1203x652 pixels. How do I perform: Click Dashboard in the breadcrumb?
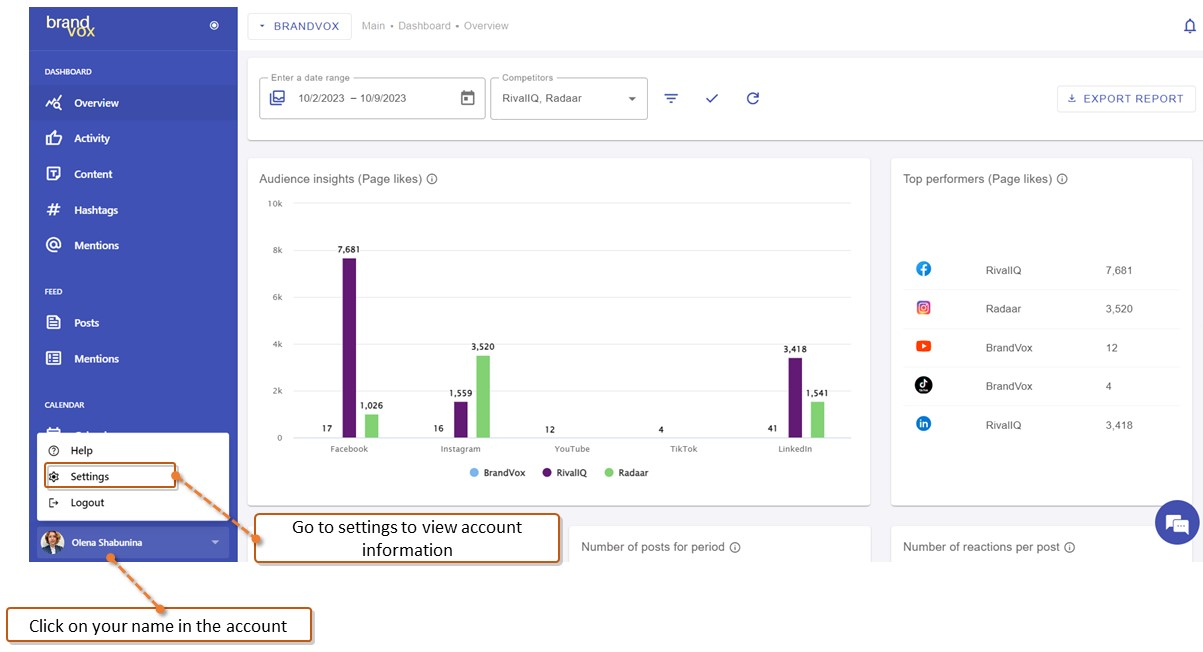424,26
